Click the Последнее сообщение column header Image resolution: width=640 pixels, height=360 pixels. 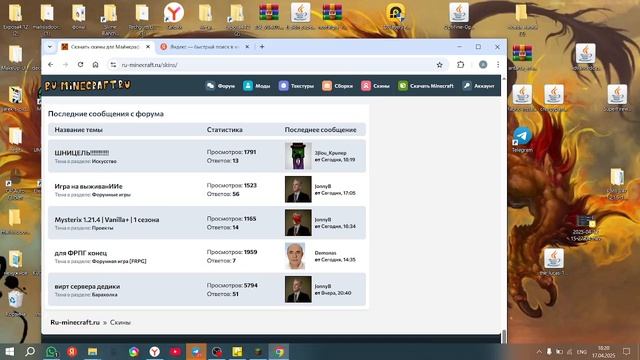point(320,130)
